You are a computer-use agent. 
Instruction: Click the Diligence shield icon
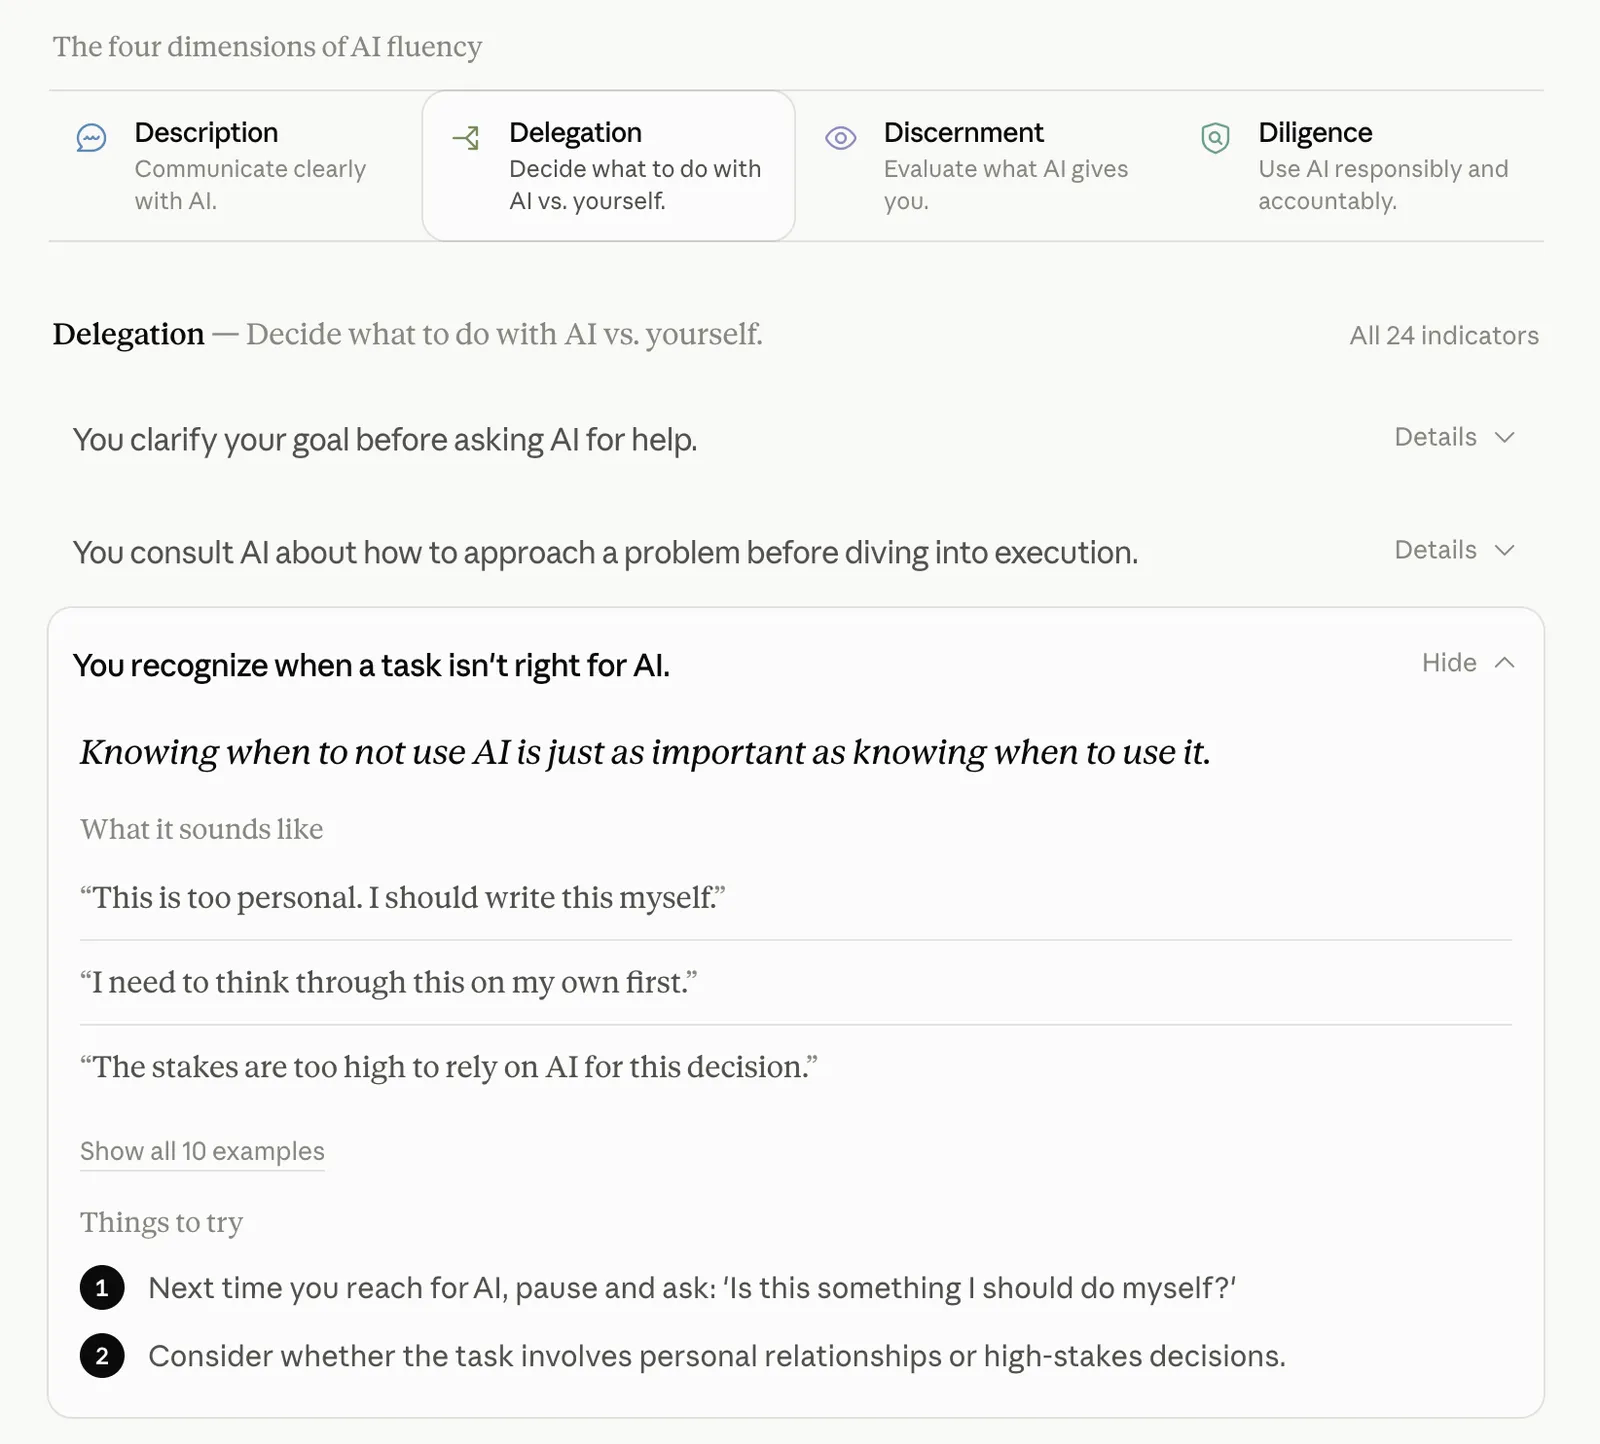(x=1215, y=138)
